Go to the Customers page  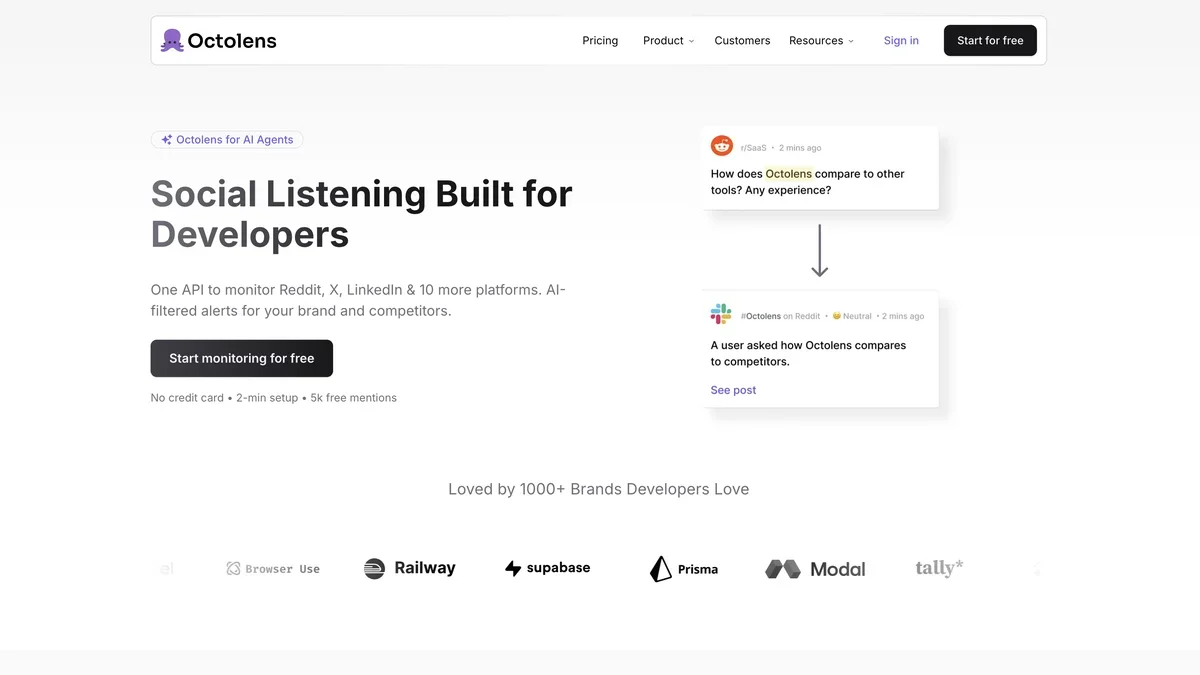[x=742, y=41]
